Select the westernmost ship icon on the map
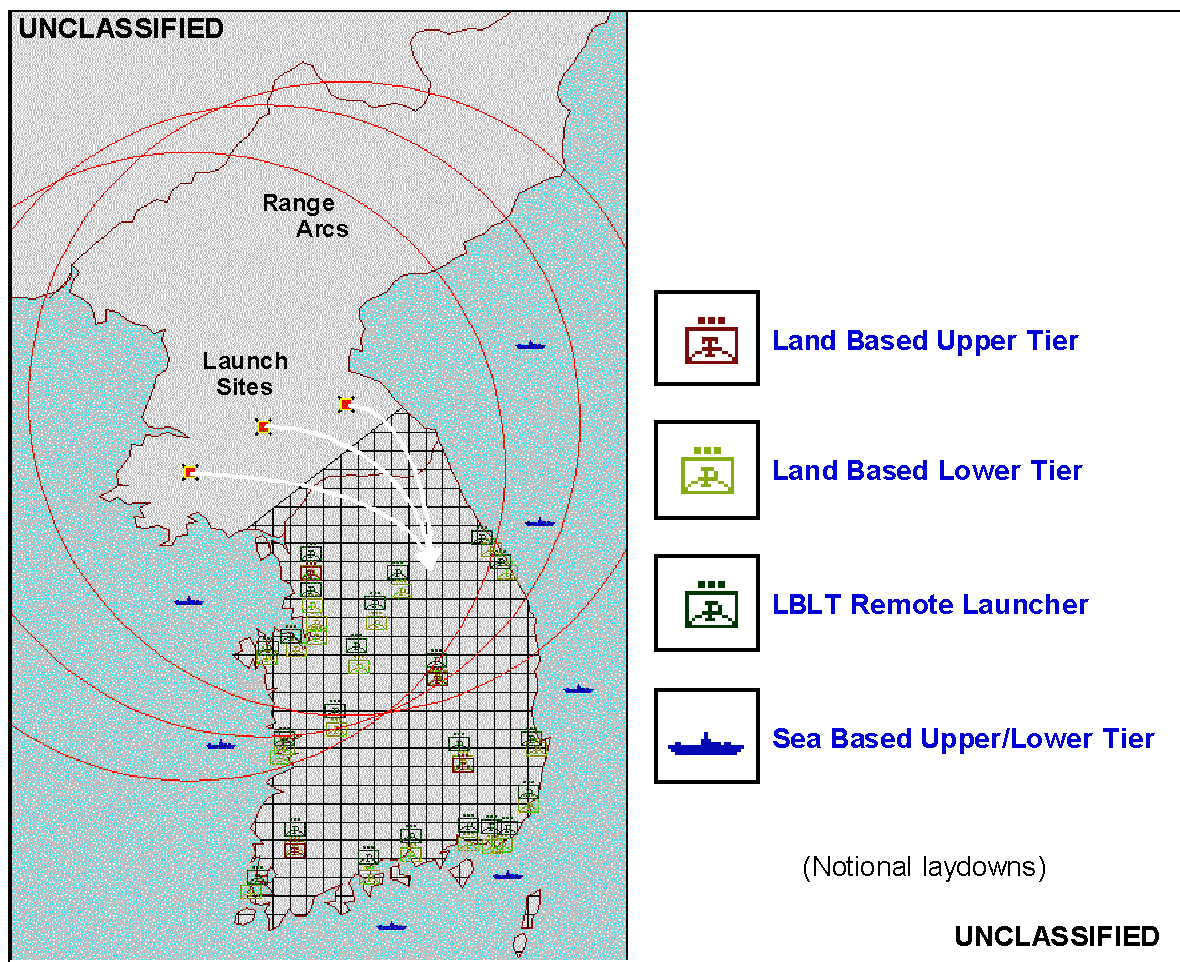This screenshot has width=1180, height=962. point(189,601)
